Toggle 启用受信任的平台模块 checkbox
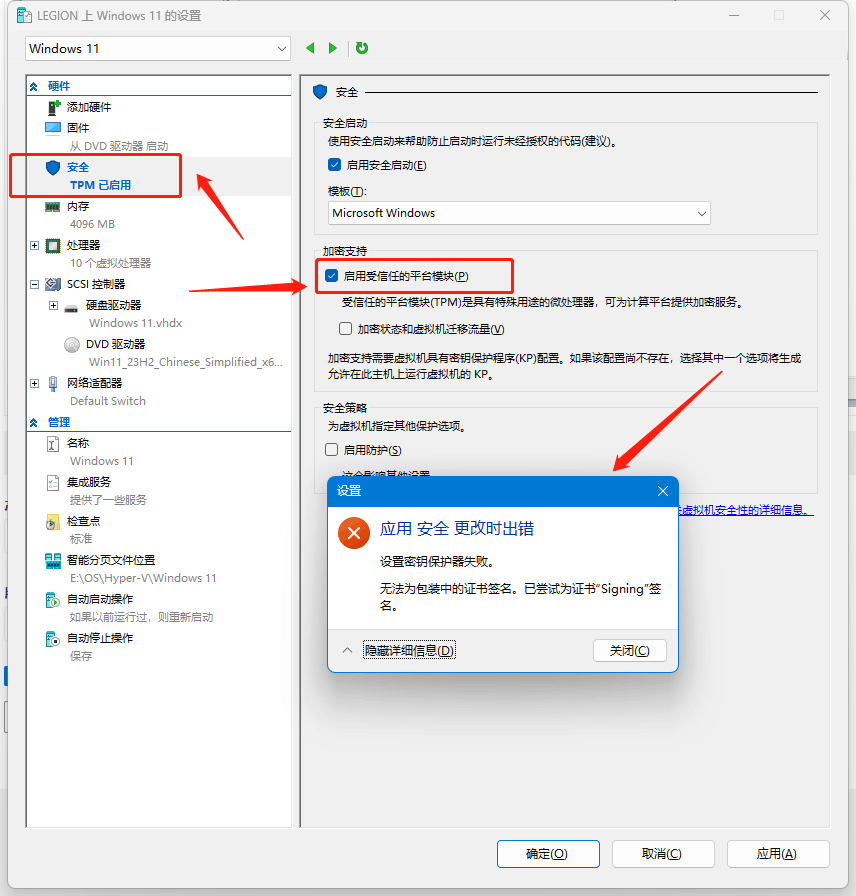856x896 pixels. (331, 276)
